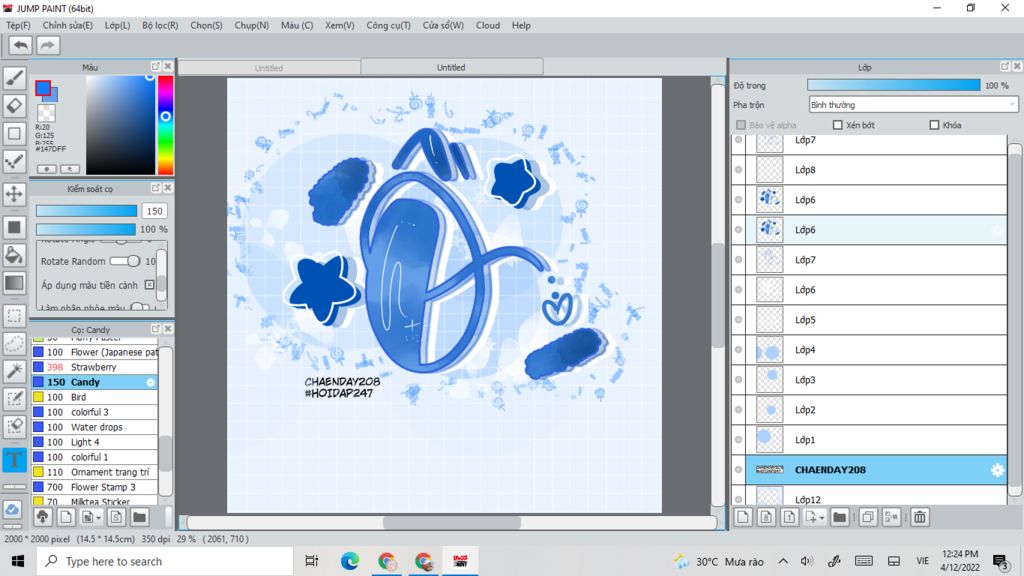
Task: Open brush folder icon in brush panel
Action: (x=139, y=517)
